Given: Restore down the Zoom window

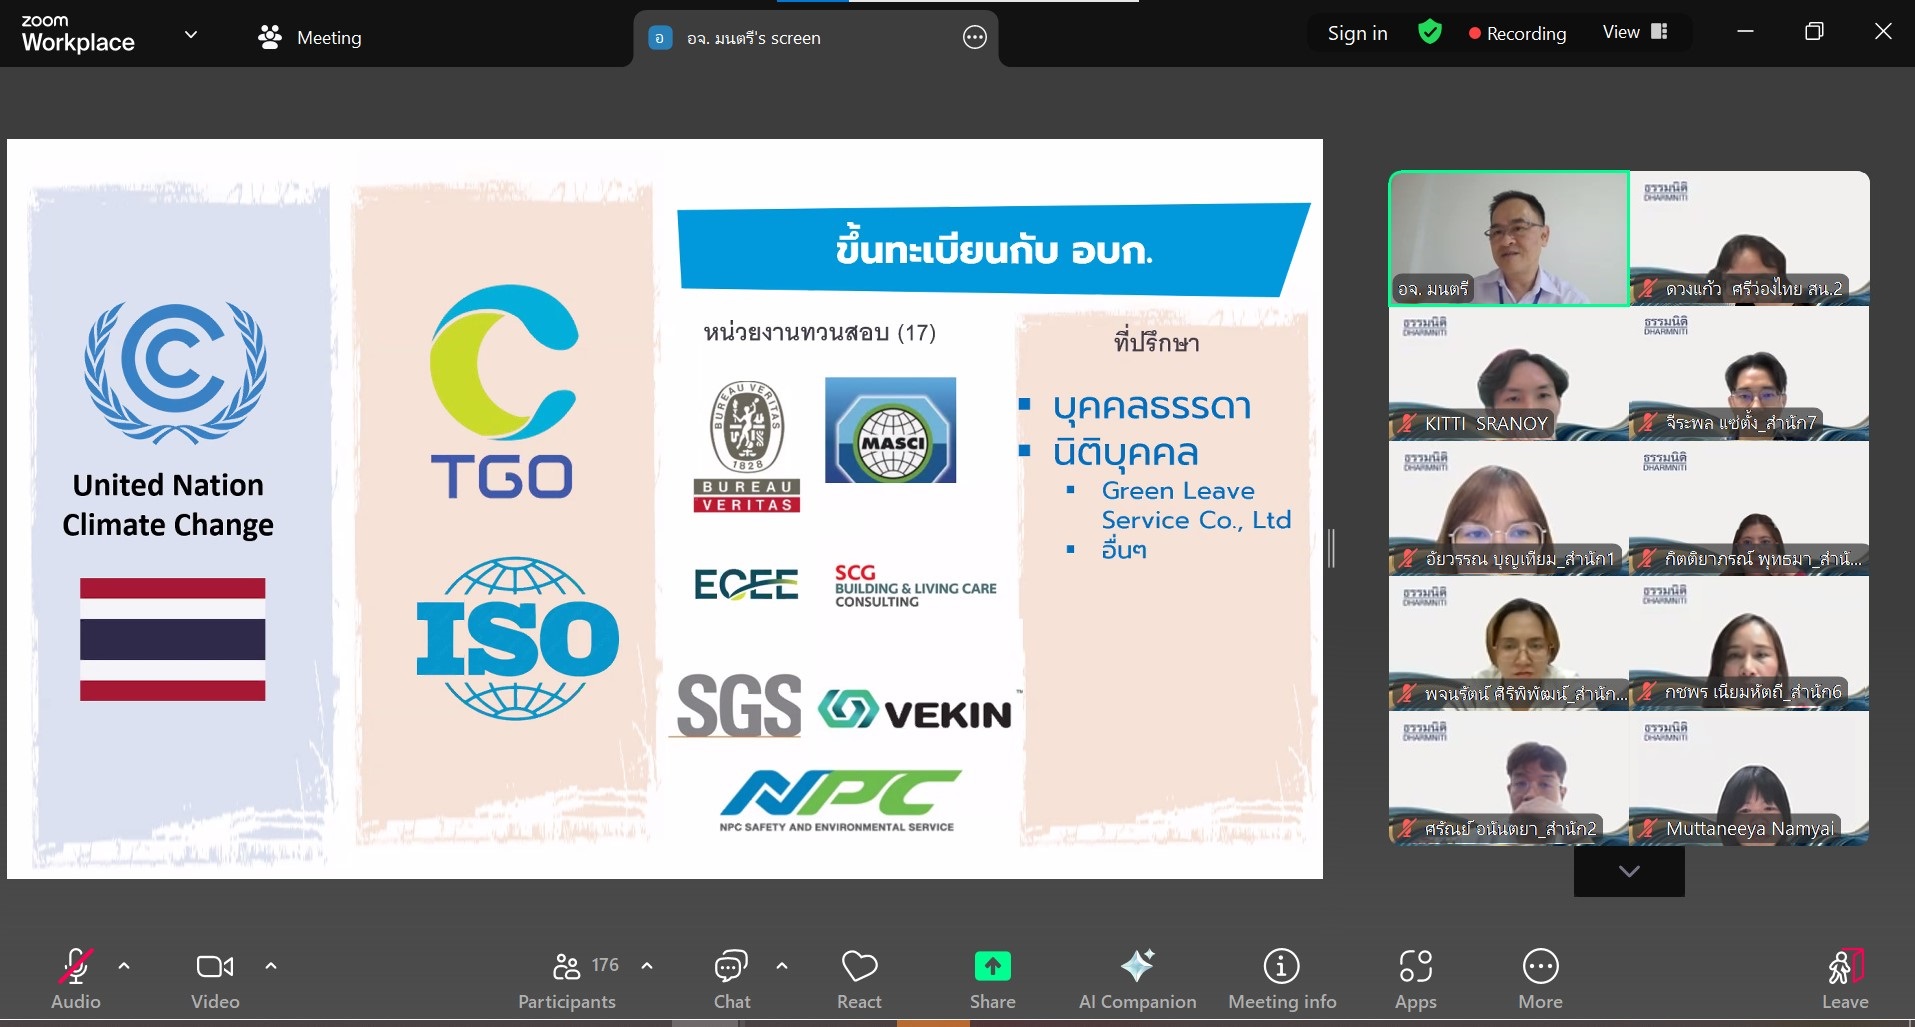Looking at the screenshot, I should point(1814,32).
